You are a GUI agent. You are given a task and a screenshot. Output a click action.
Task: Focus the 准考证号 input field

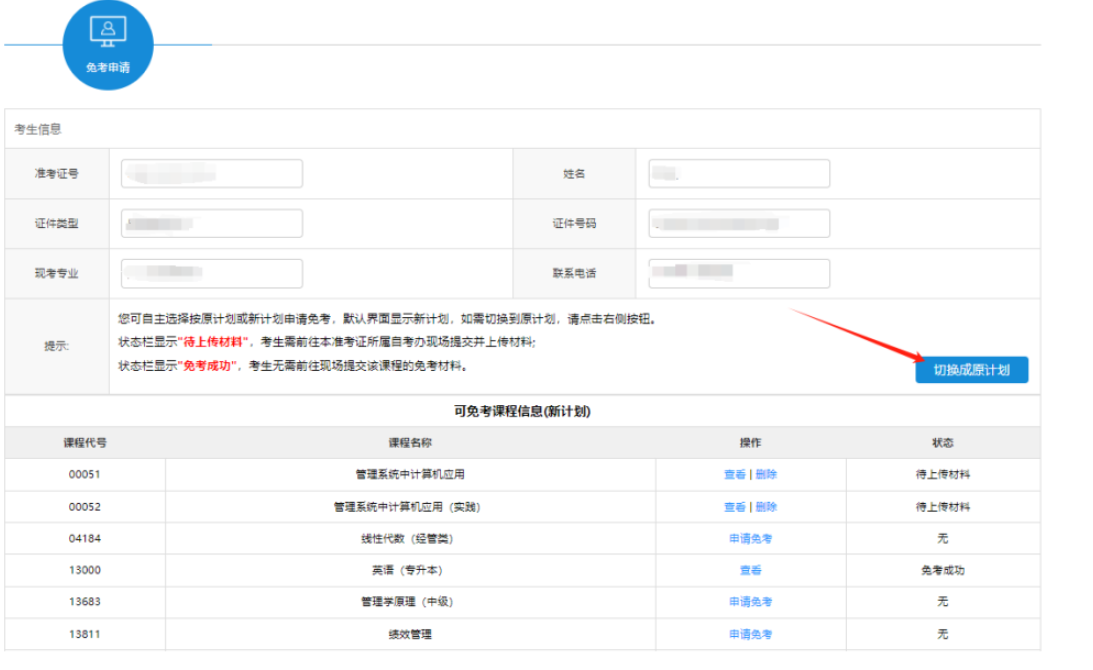[x=212, y=174]
